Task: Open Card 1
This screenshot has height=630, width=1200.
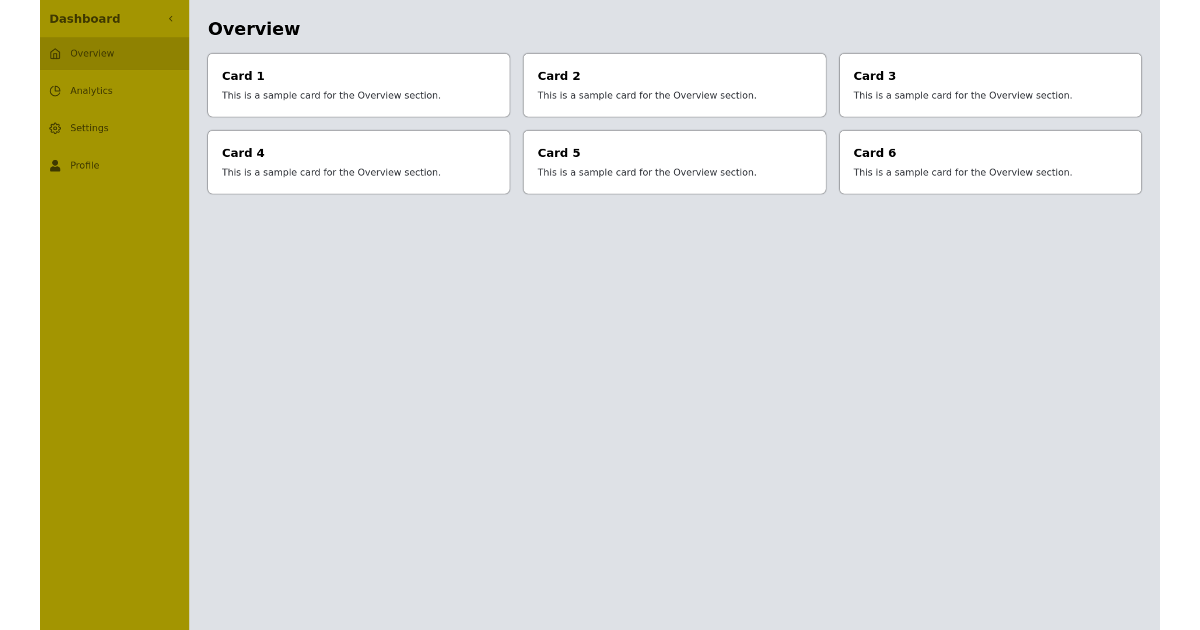Action: point(358,85)
